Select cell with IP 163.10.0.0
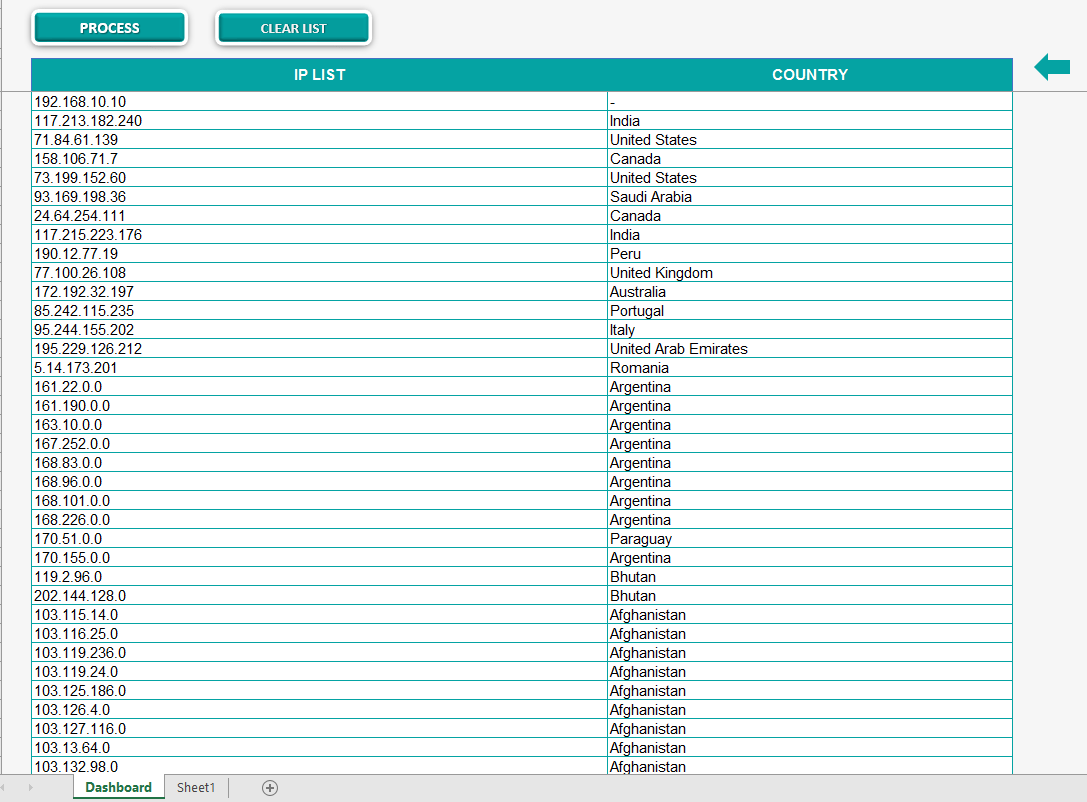 pos(320,425)
